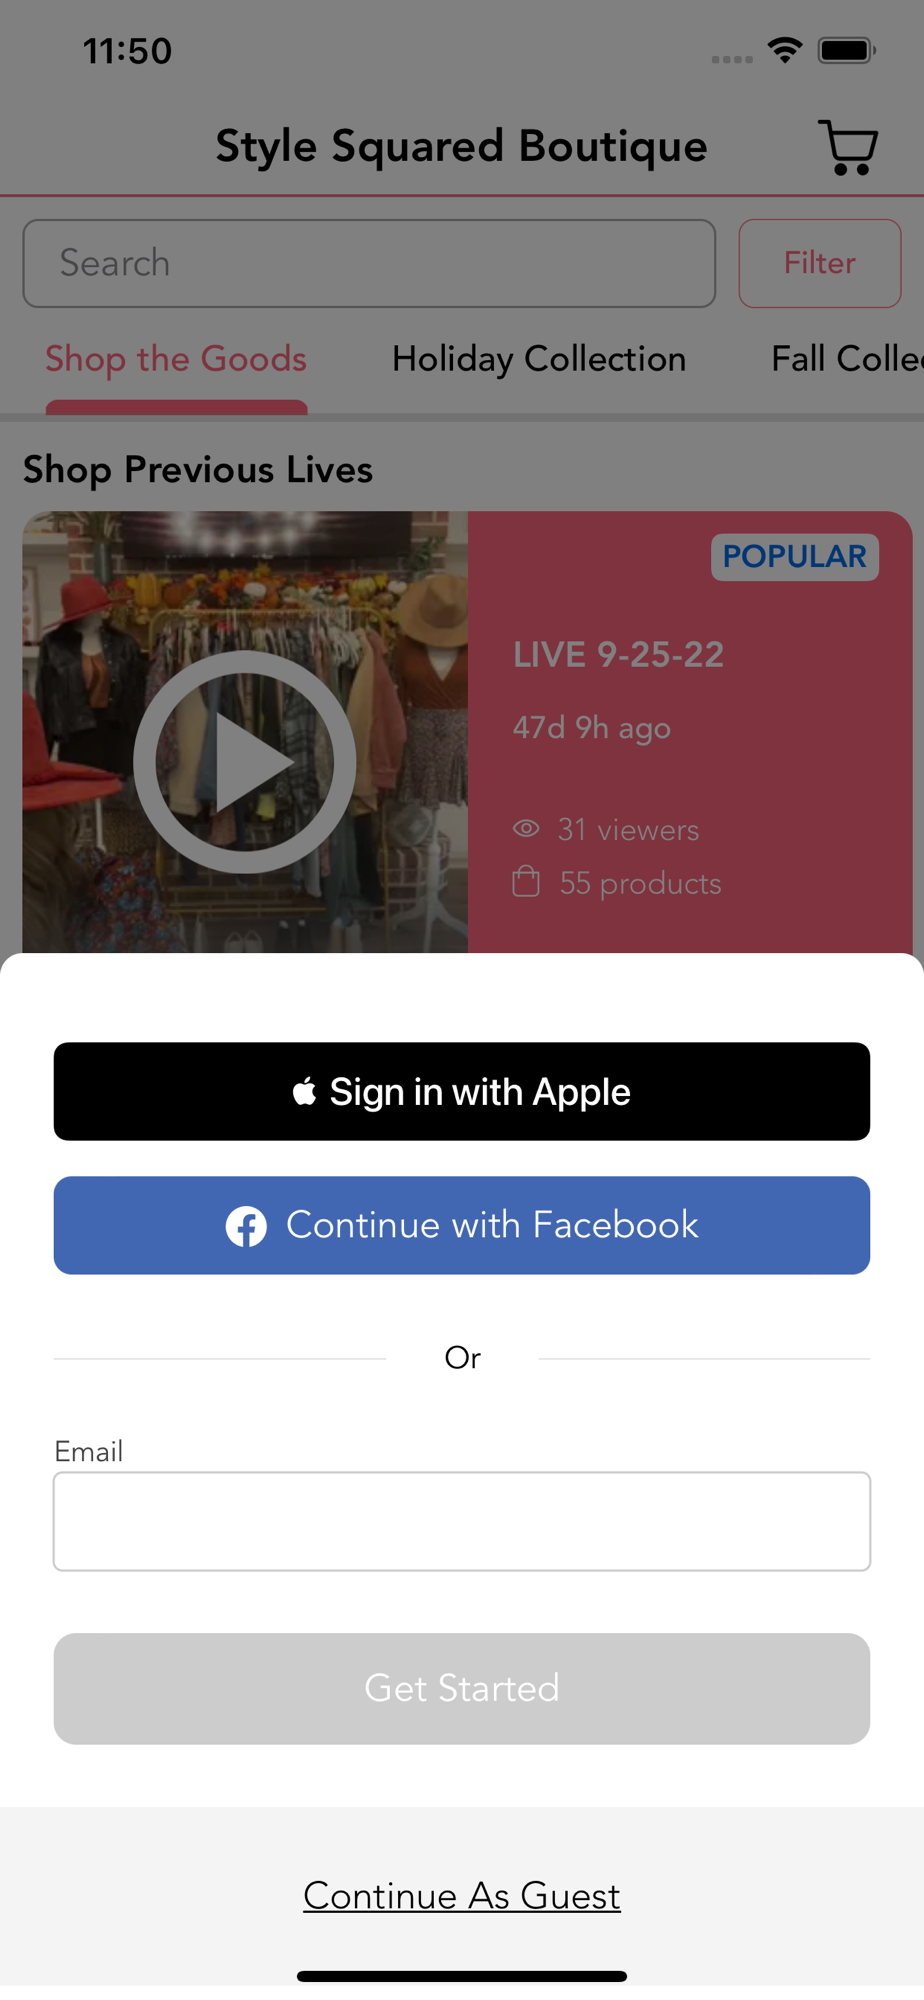
Task: Select the Shop the Goods tab
Action: [176, 359]
